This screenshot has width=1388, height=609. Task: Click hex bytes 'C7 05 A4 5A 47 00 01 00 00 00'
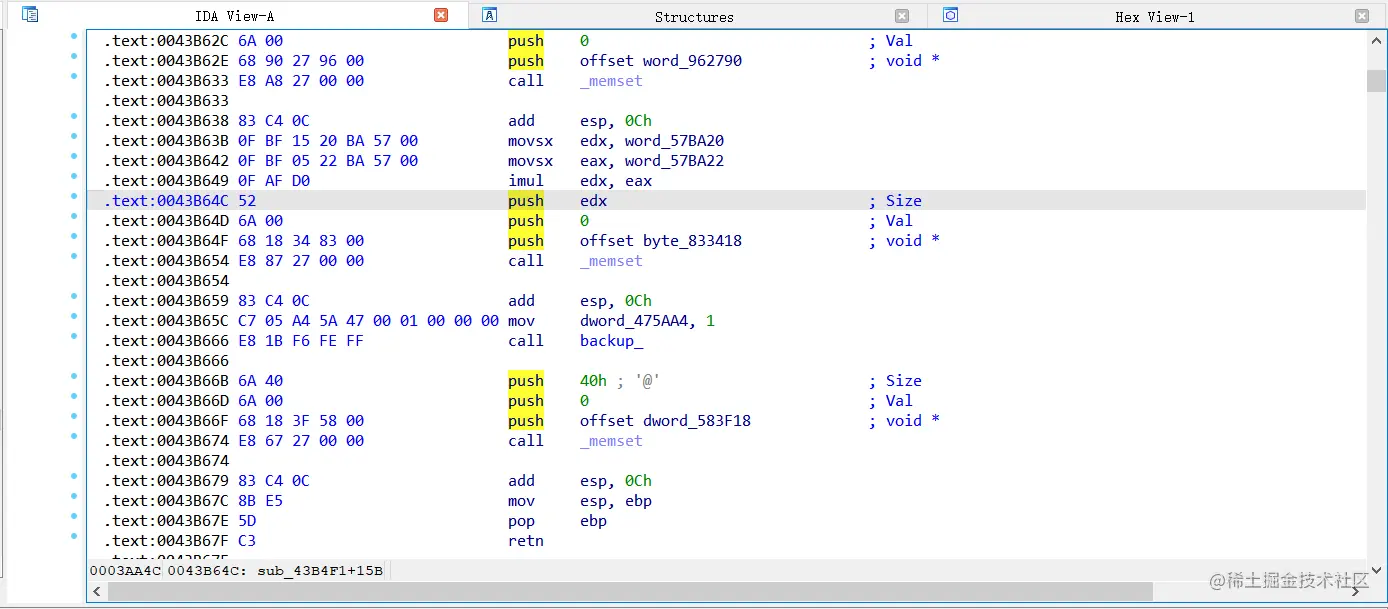pyautogui.click(x=368, y=321)
